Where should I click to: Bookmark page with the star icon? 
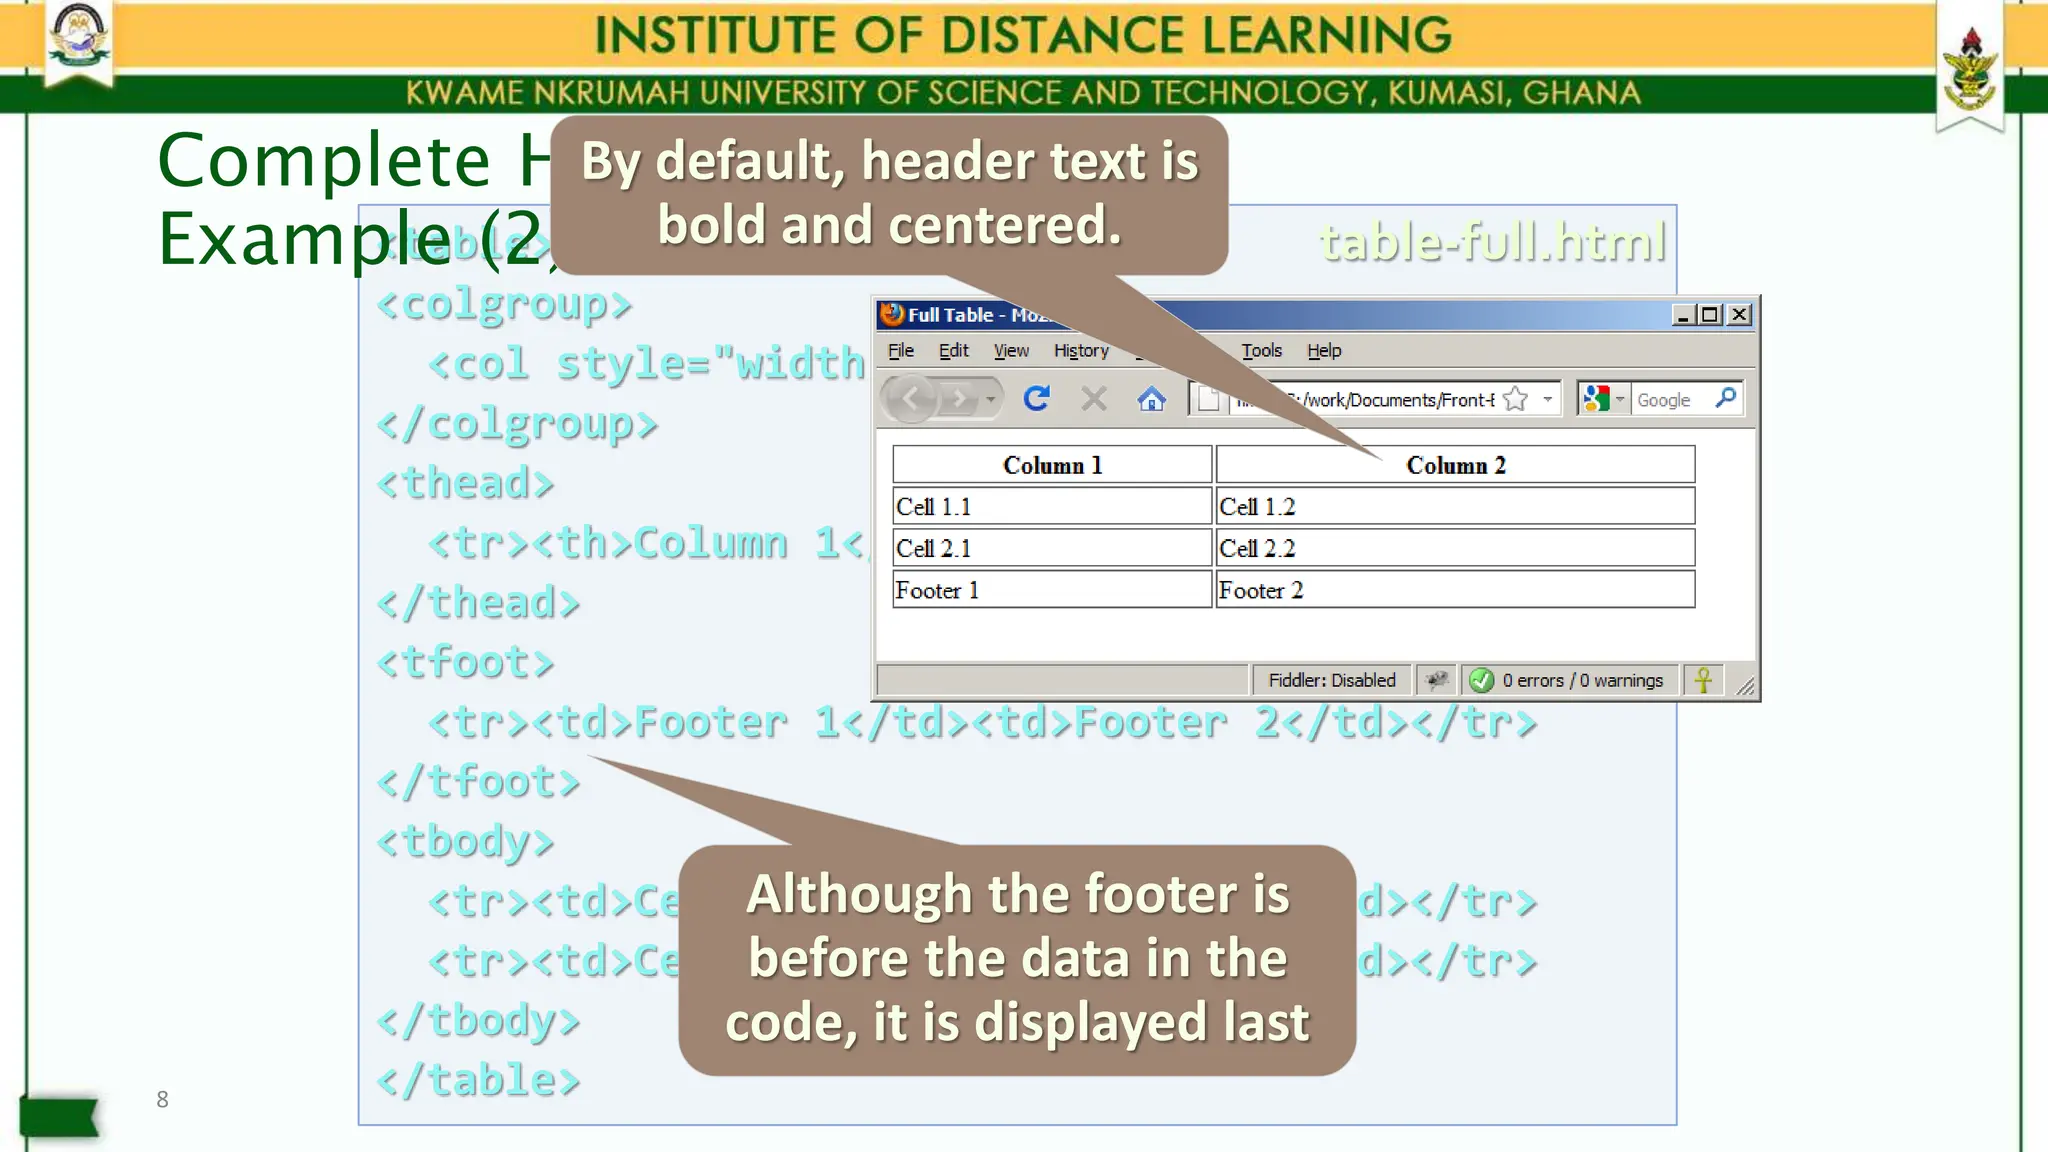(1516, 399)
